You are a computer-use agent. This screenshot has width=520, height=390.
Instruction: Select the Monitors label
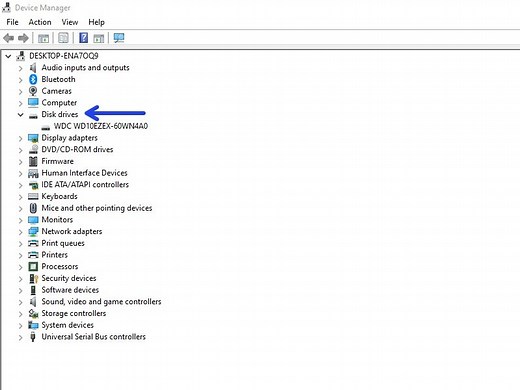[57, 220]
